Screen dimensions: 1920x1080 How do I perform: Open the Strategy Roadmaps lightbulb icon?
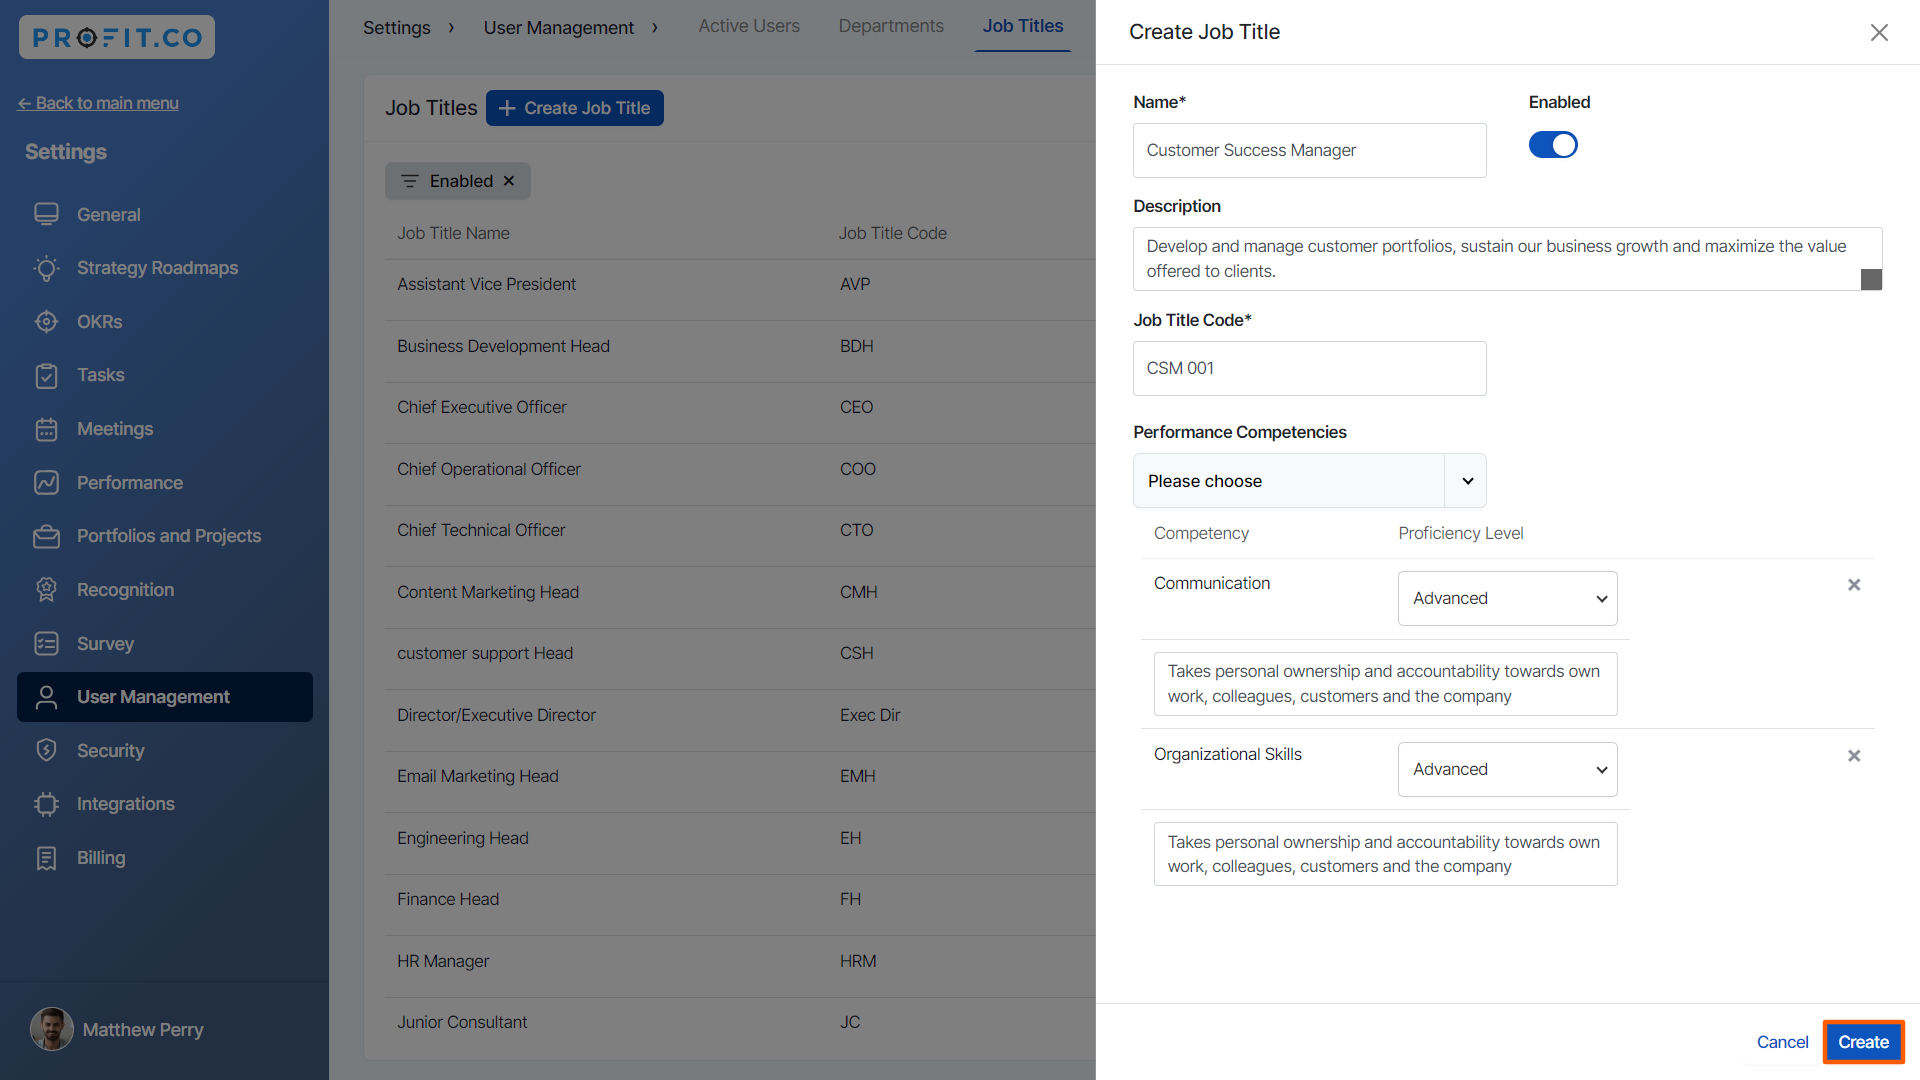(46, 268)
